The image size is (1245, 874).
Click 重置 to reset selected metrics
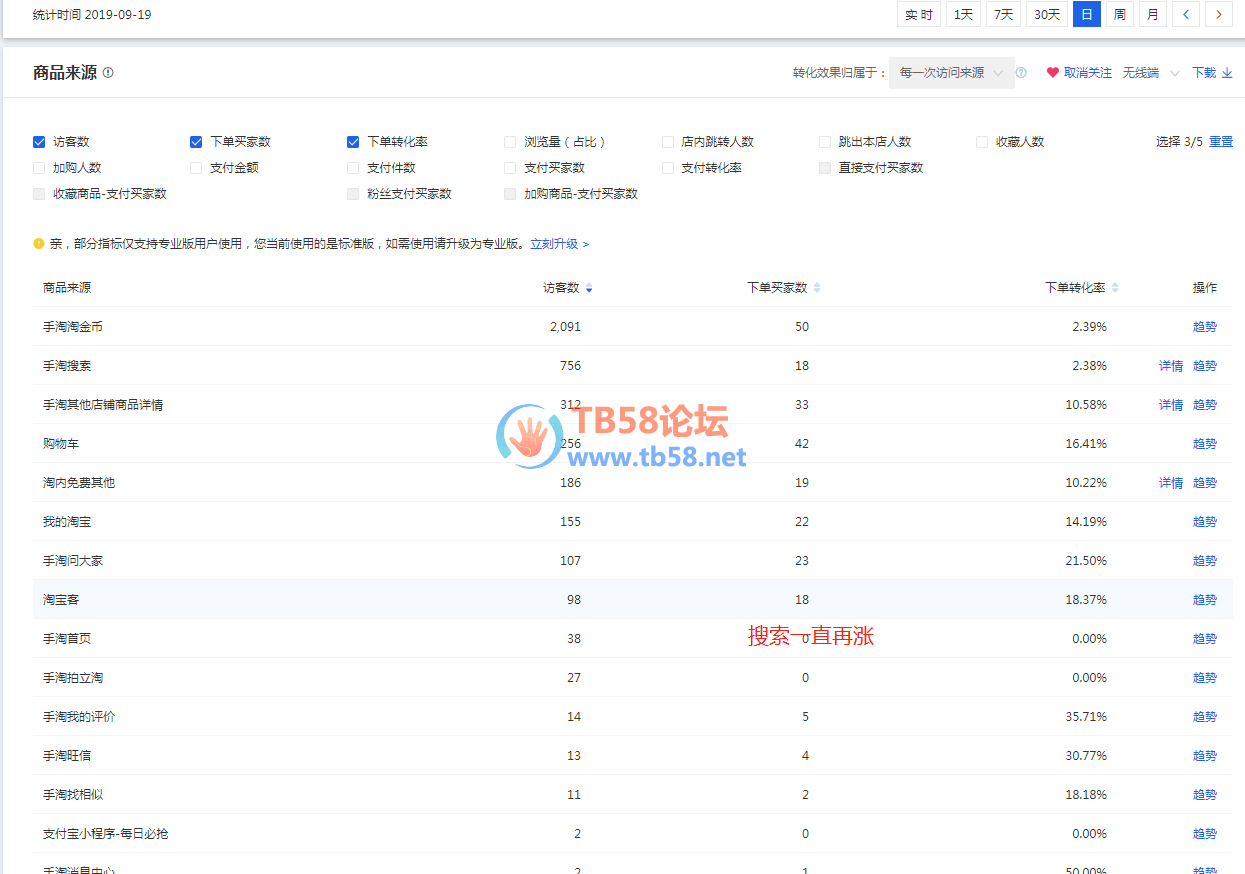[x=1221, y=142]
